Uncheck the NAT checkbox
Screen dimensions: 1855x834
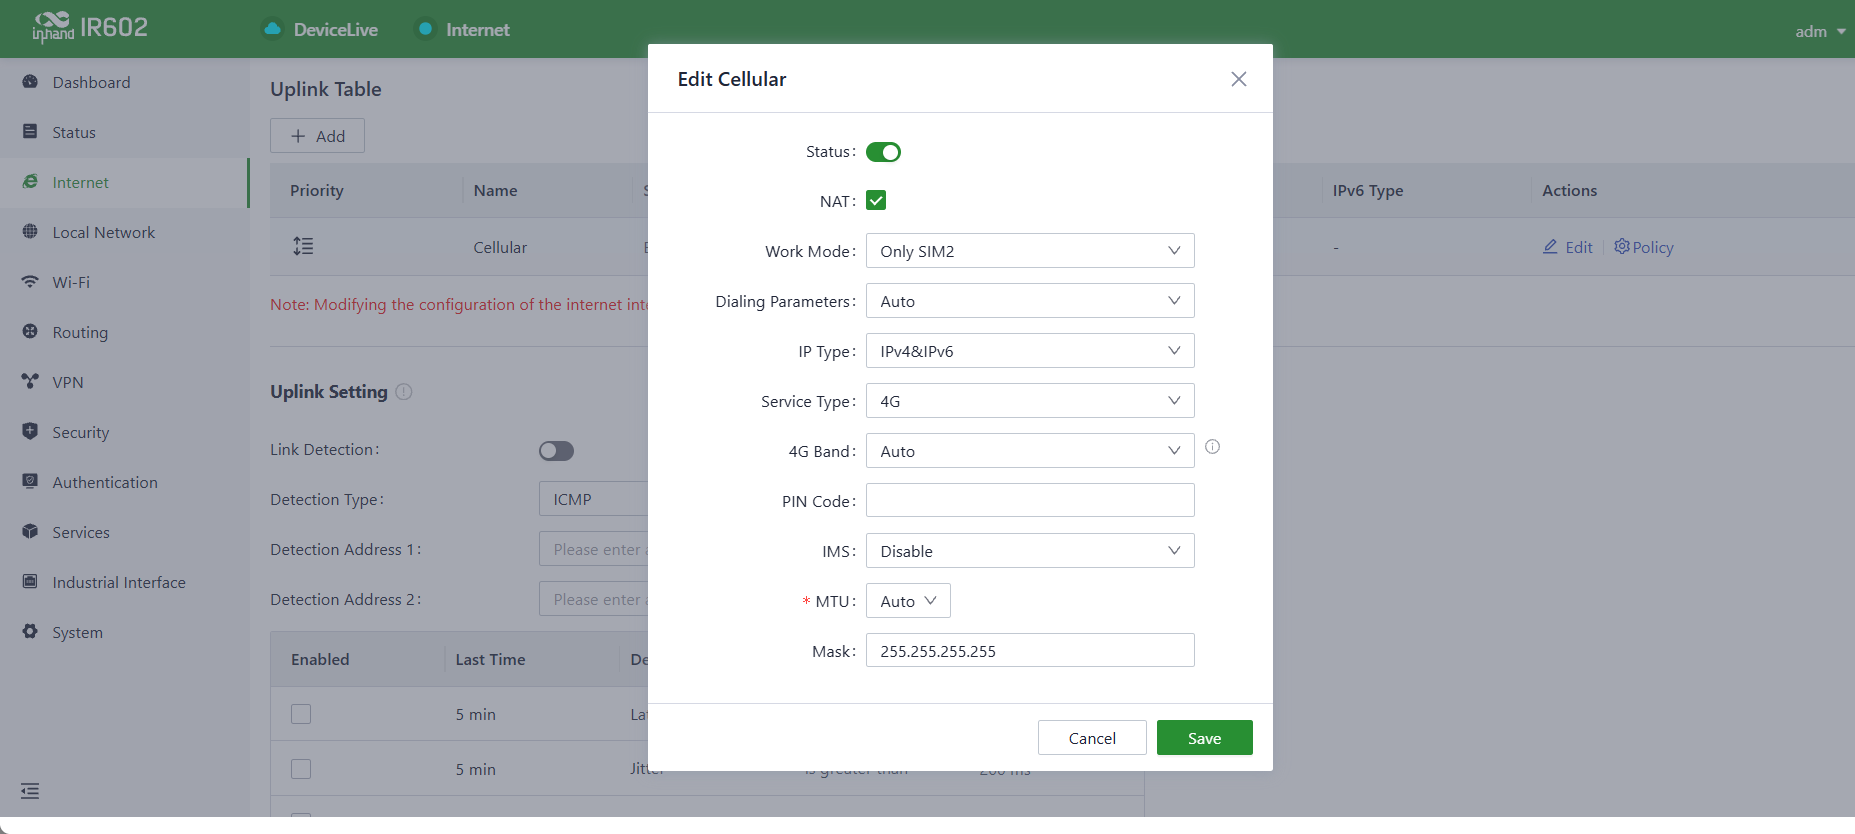[x=876, y=201]
